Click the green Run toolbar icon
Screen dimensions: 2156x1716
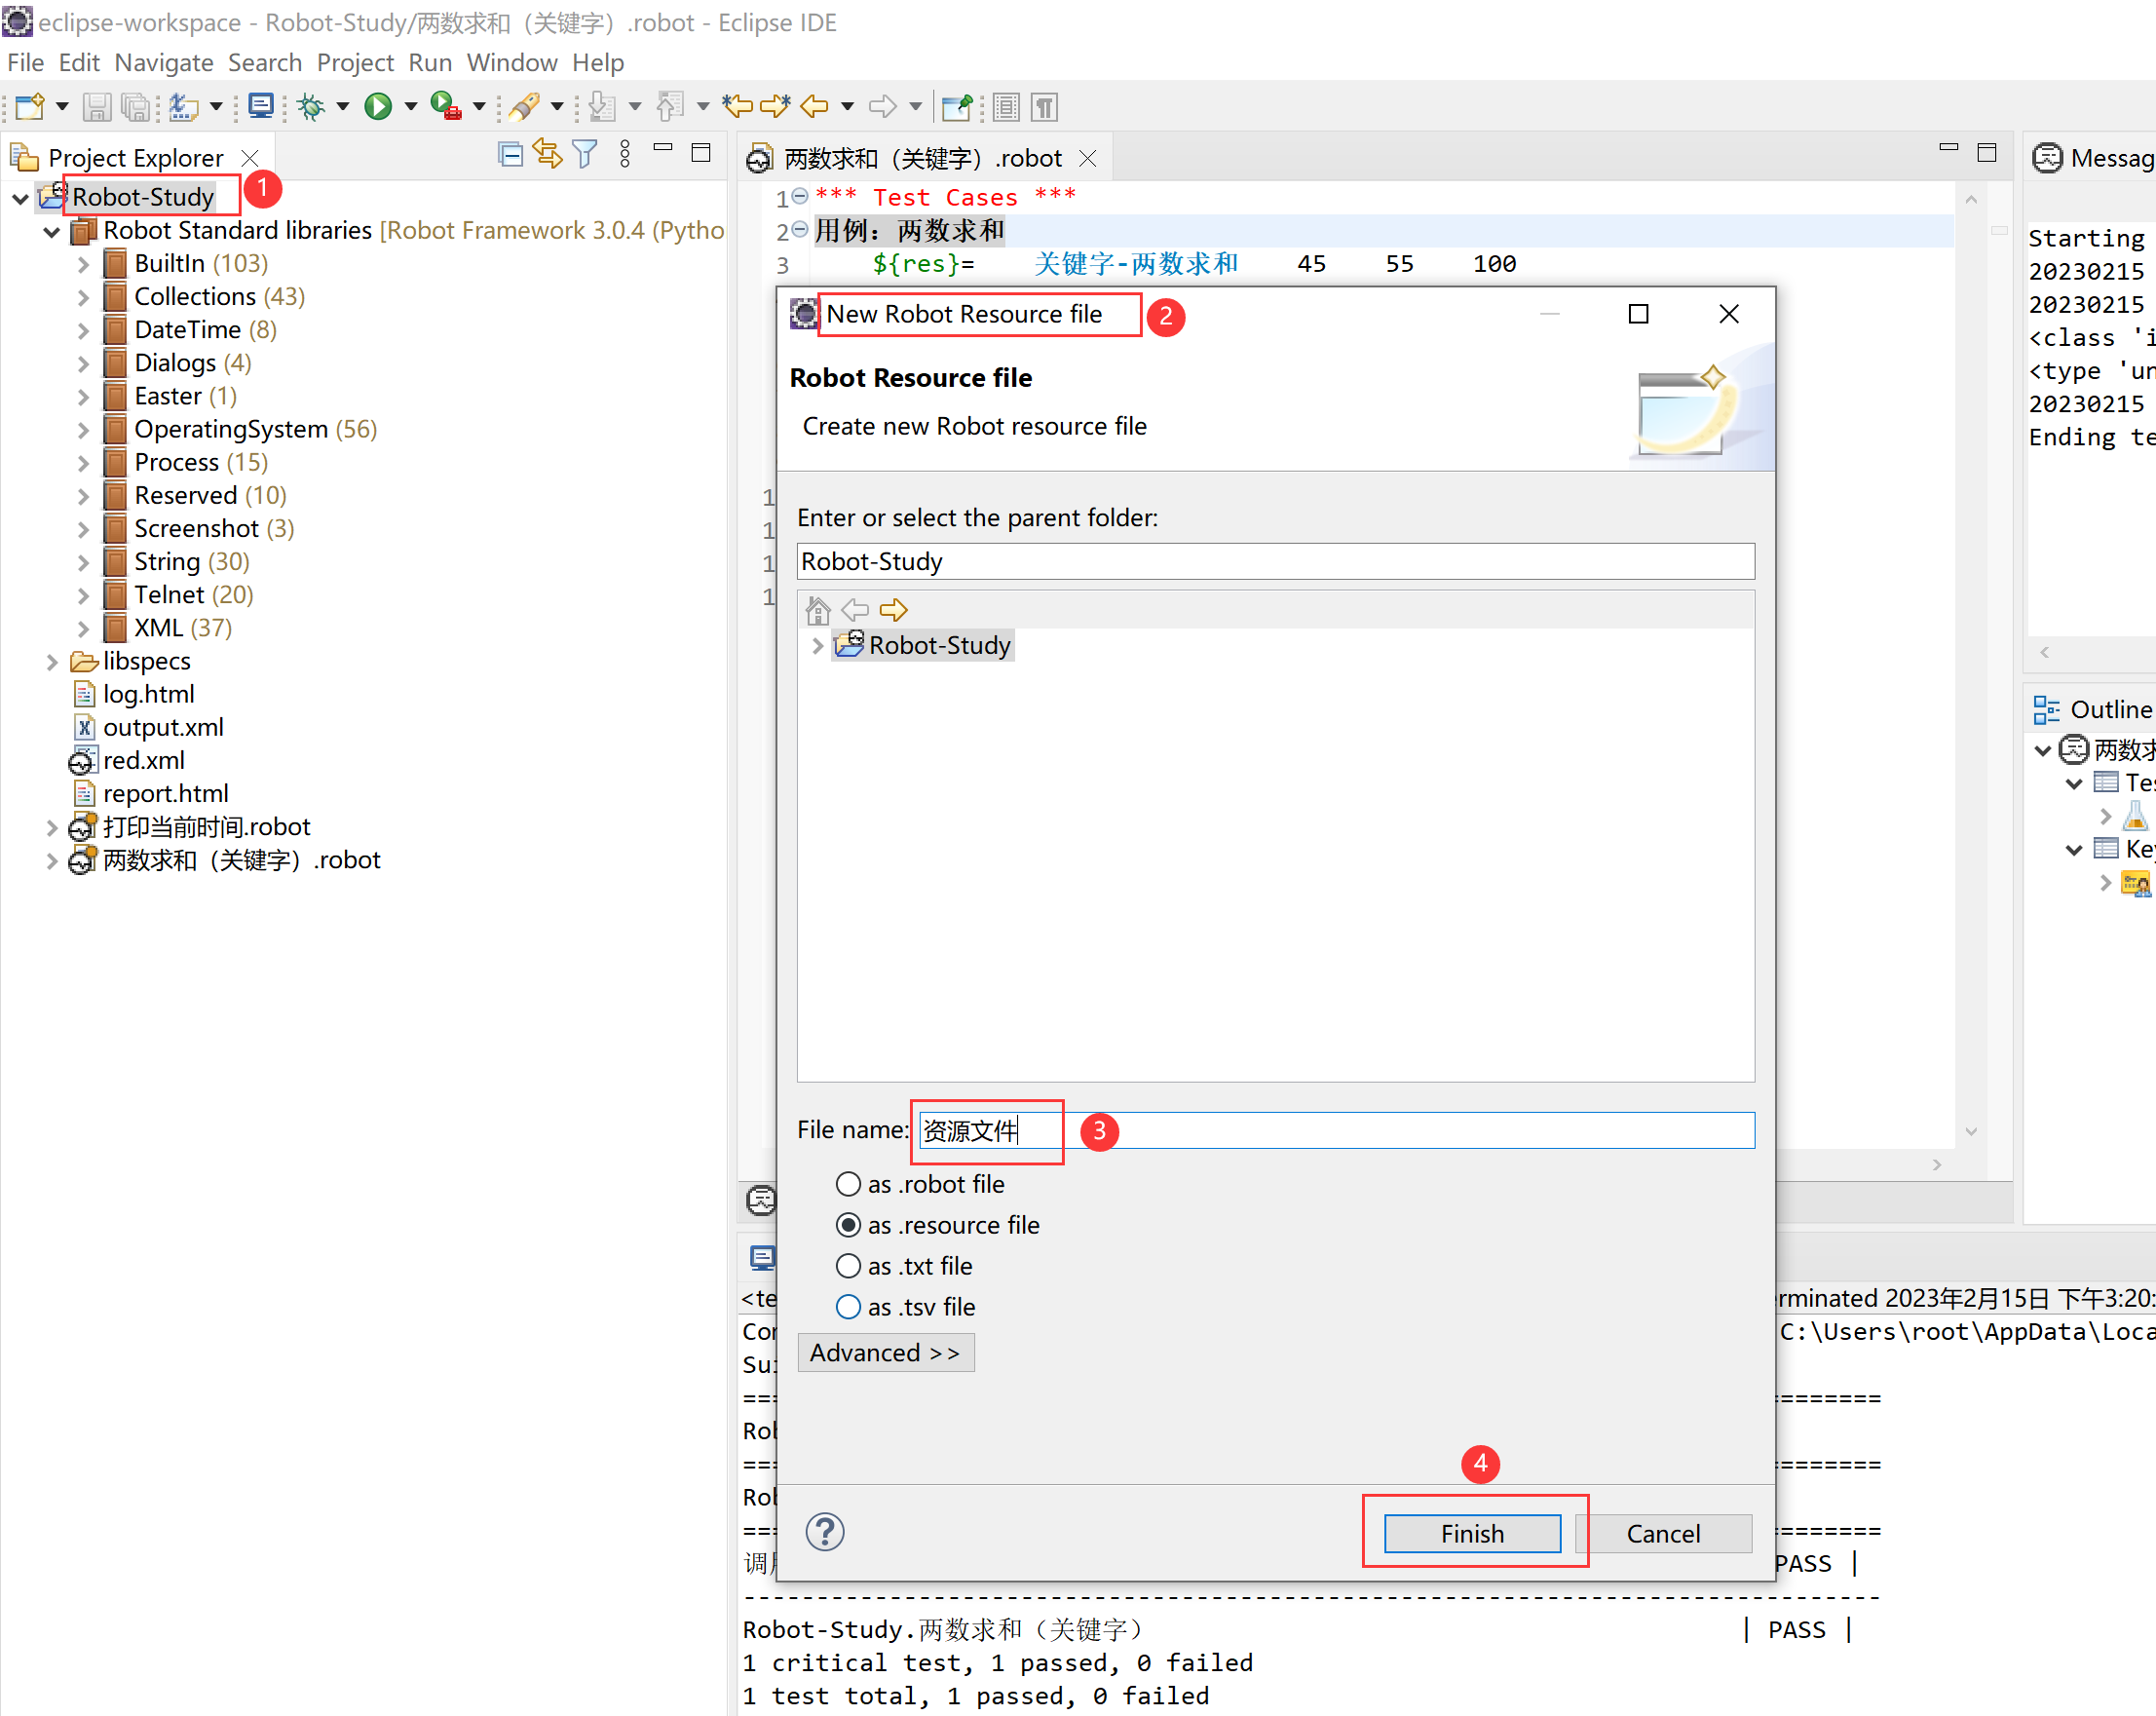(377, 106)
